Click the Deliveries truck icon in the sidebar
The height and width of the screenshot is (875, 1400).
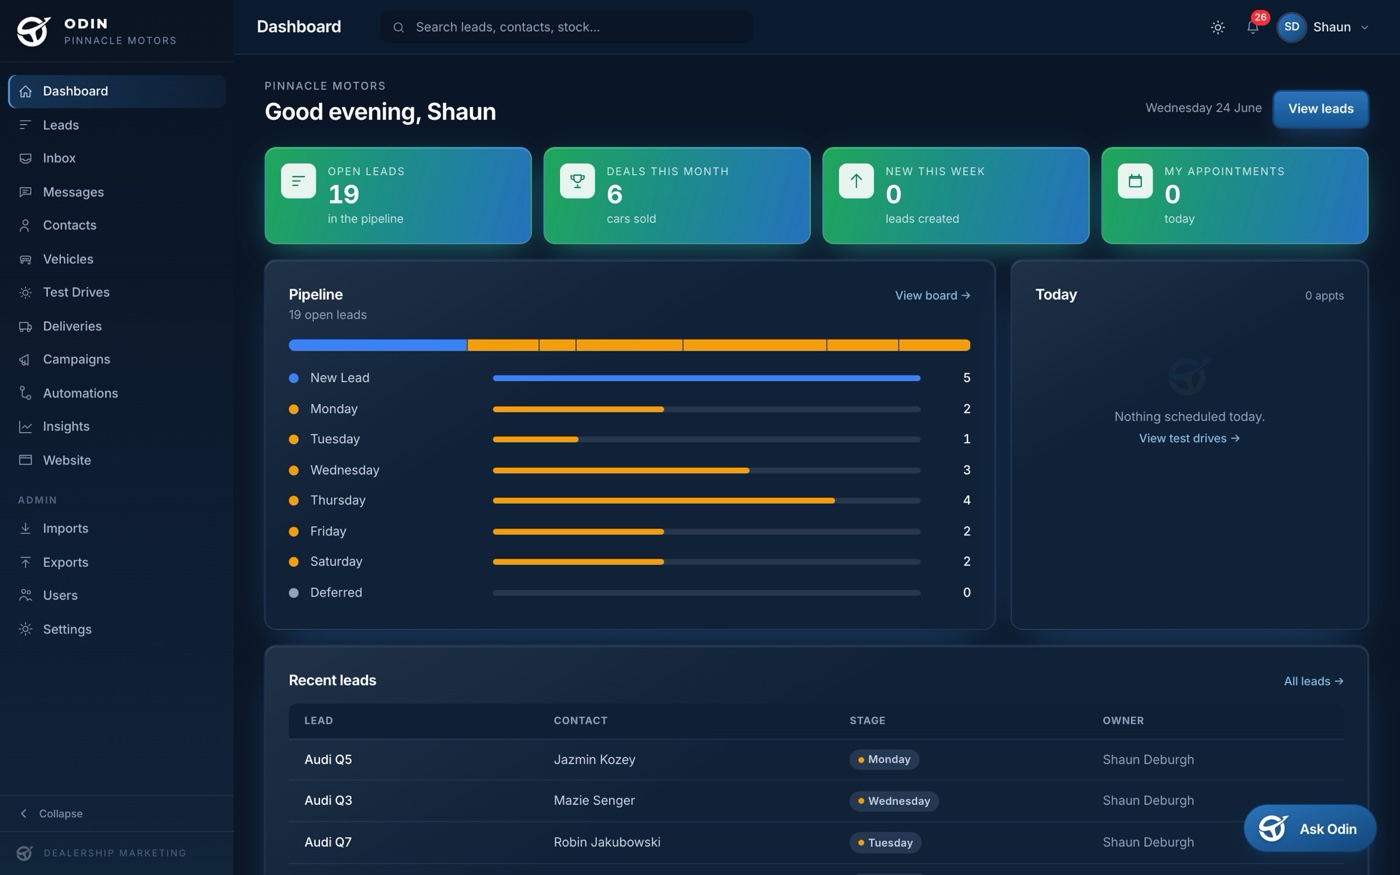(x=25, y=326)
